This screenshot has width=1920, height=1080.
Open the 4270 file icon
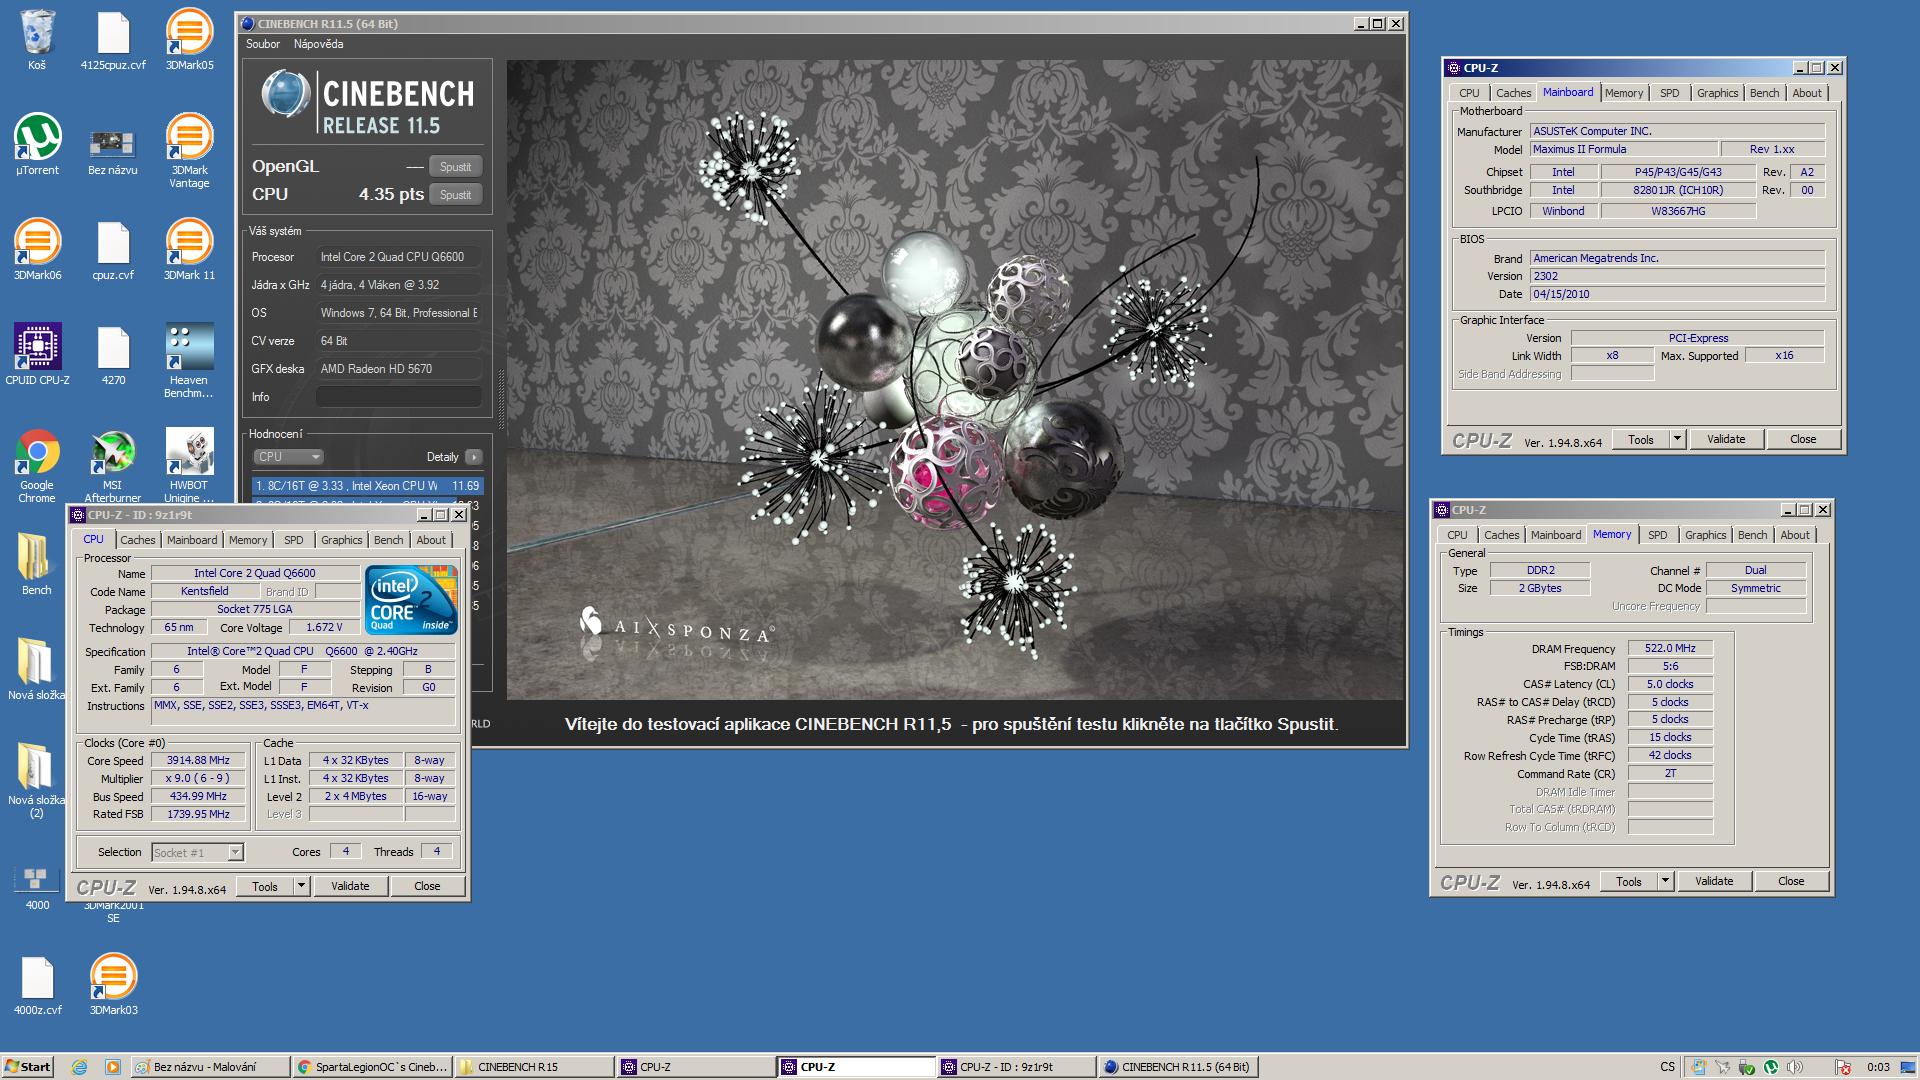(x=113, y=355)
